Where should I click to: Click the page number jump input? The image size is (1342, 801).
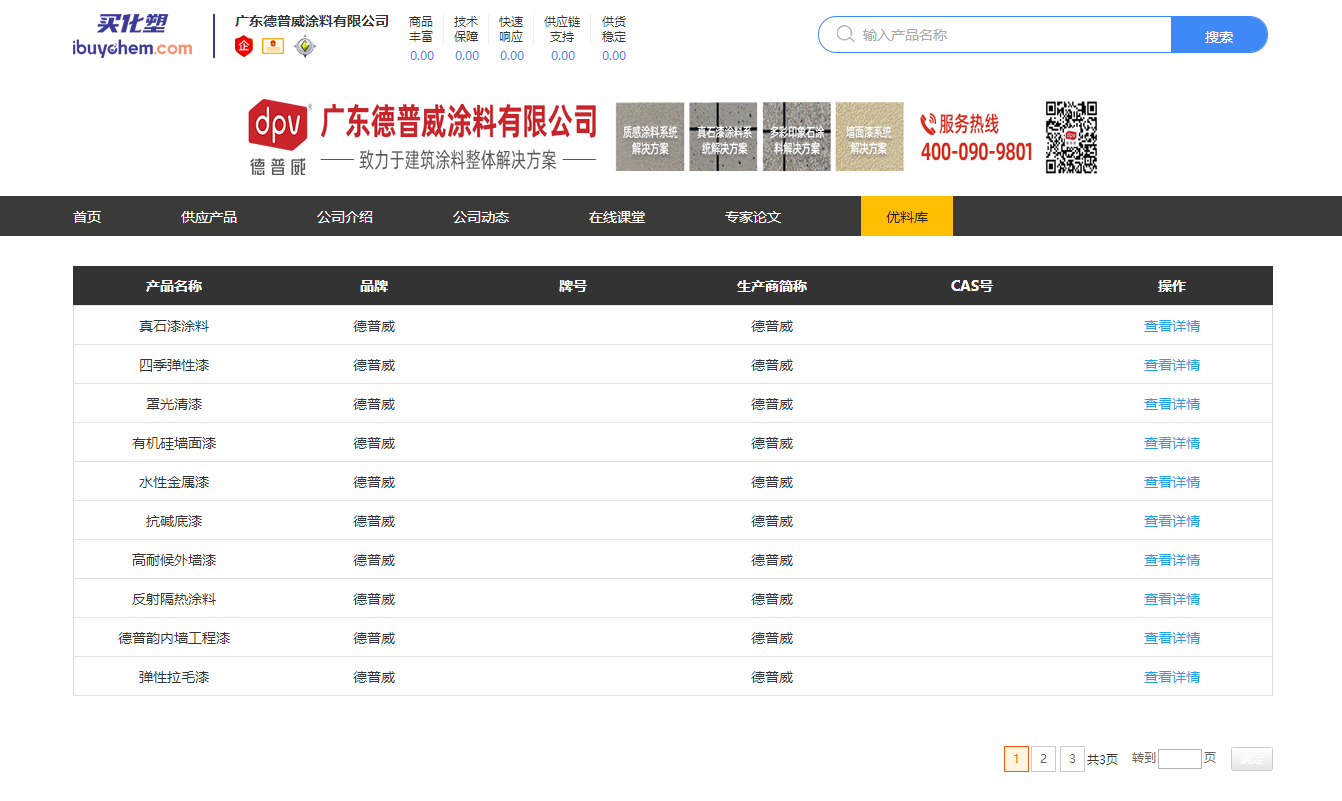pos(1180,759)
